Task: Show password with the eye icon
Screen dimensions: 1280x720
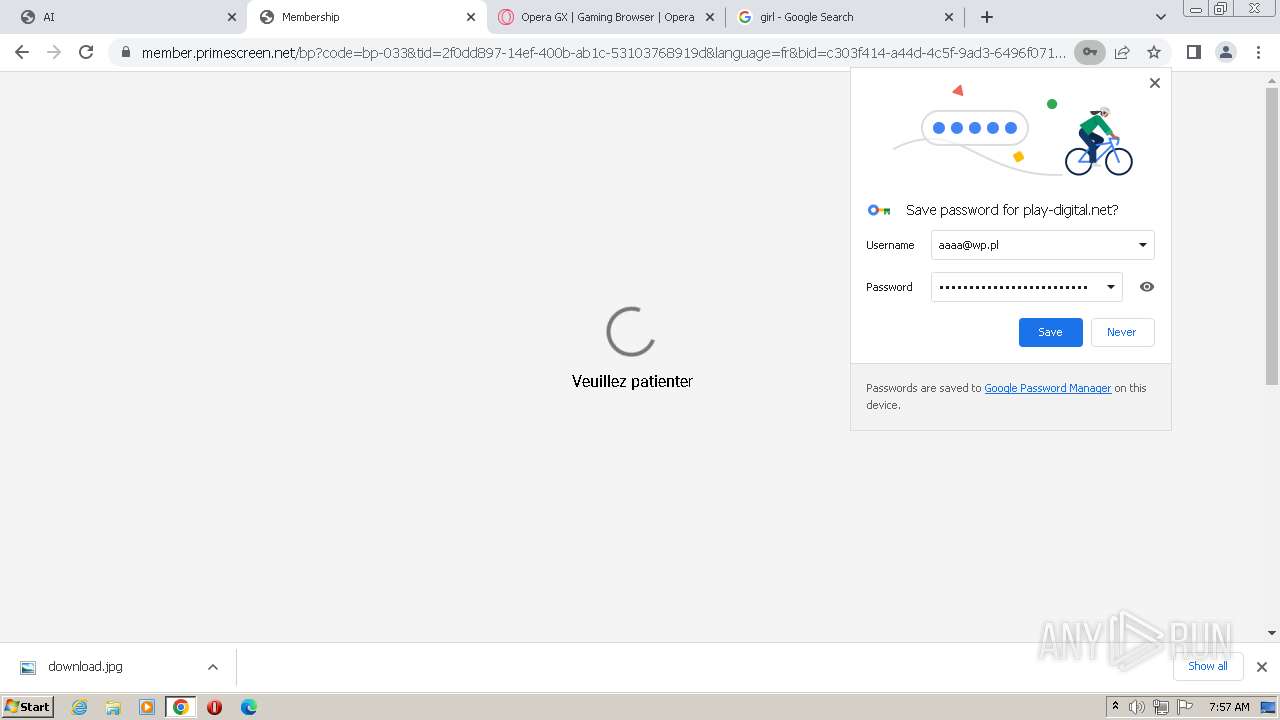Action: tap(1147, 287)
